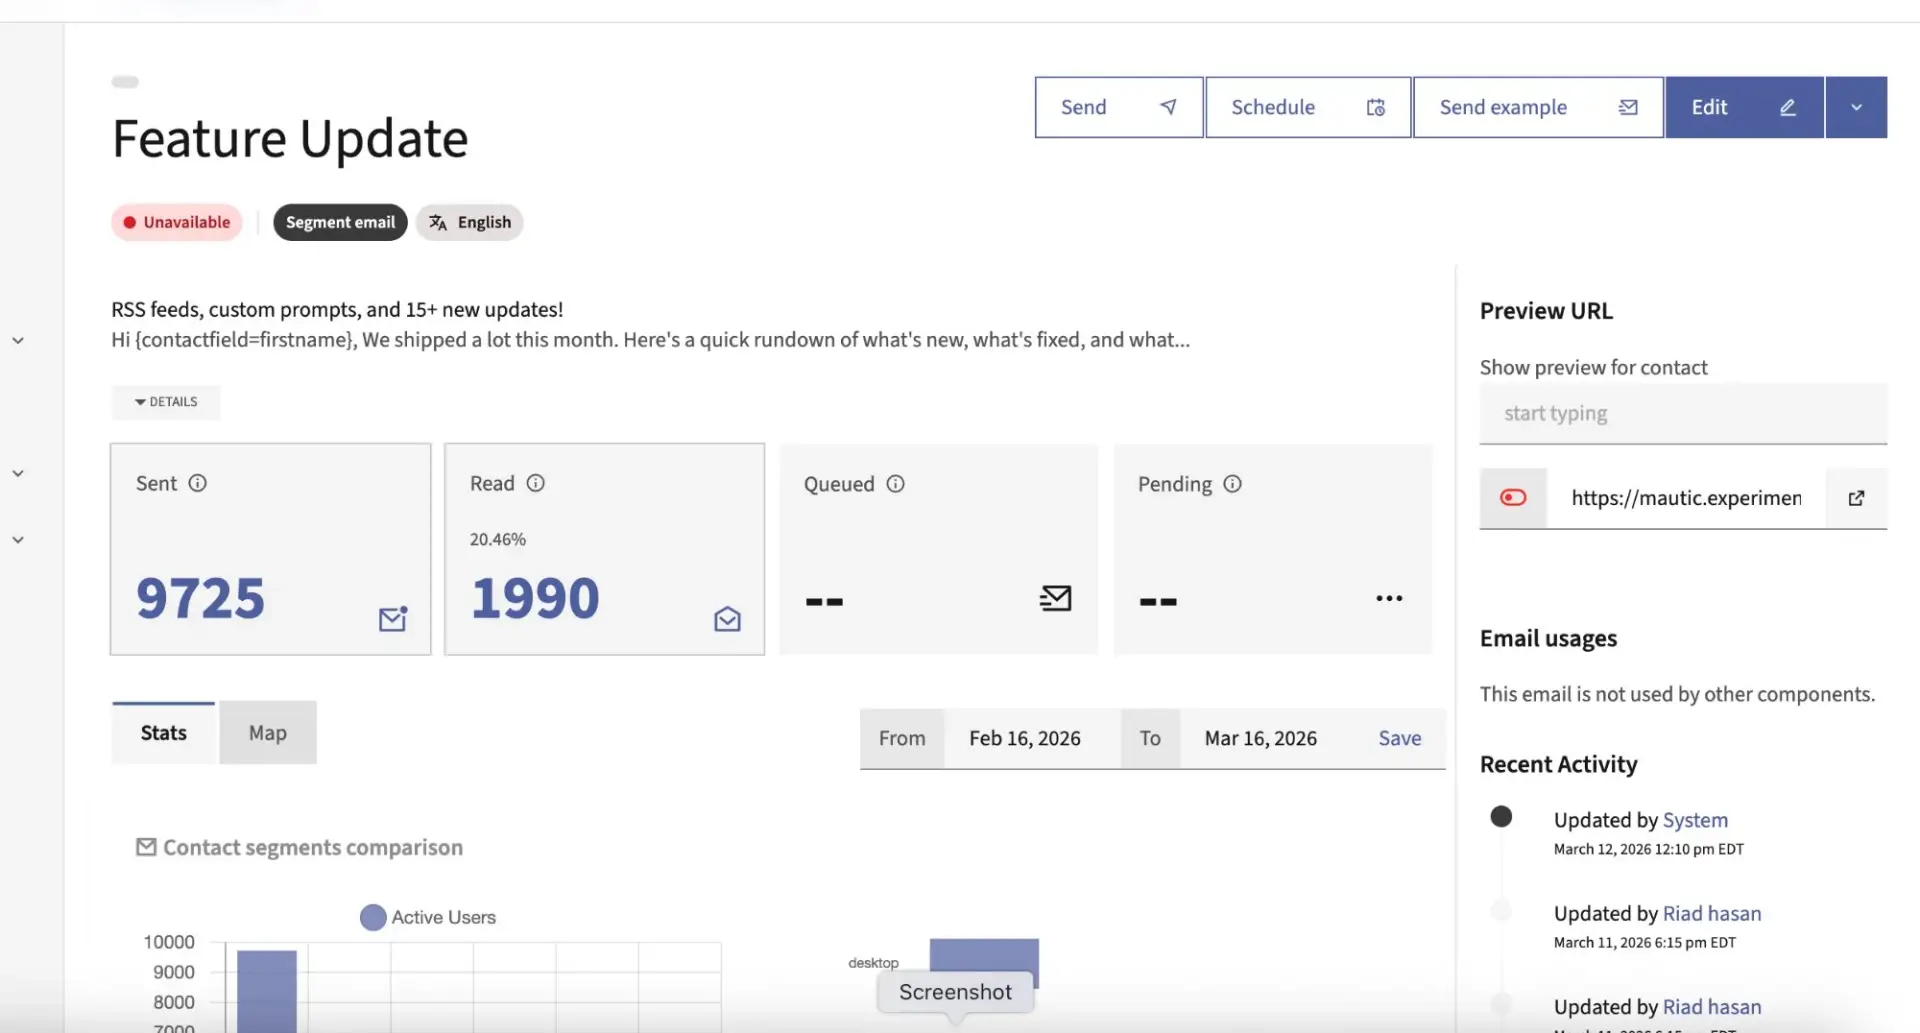Click the envelope icon in the Sent card
Screen dimensions: 1920x1033
tap(391, 618)
